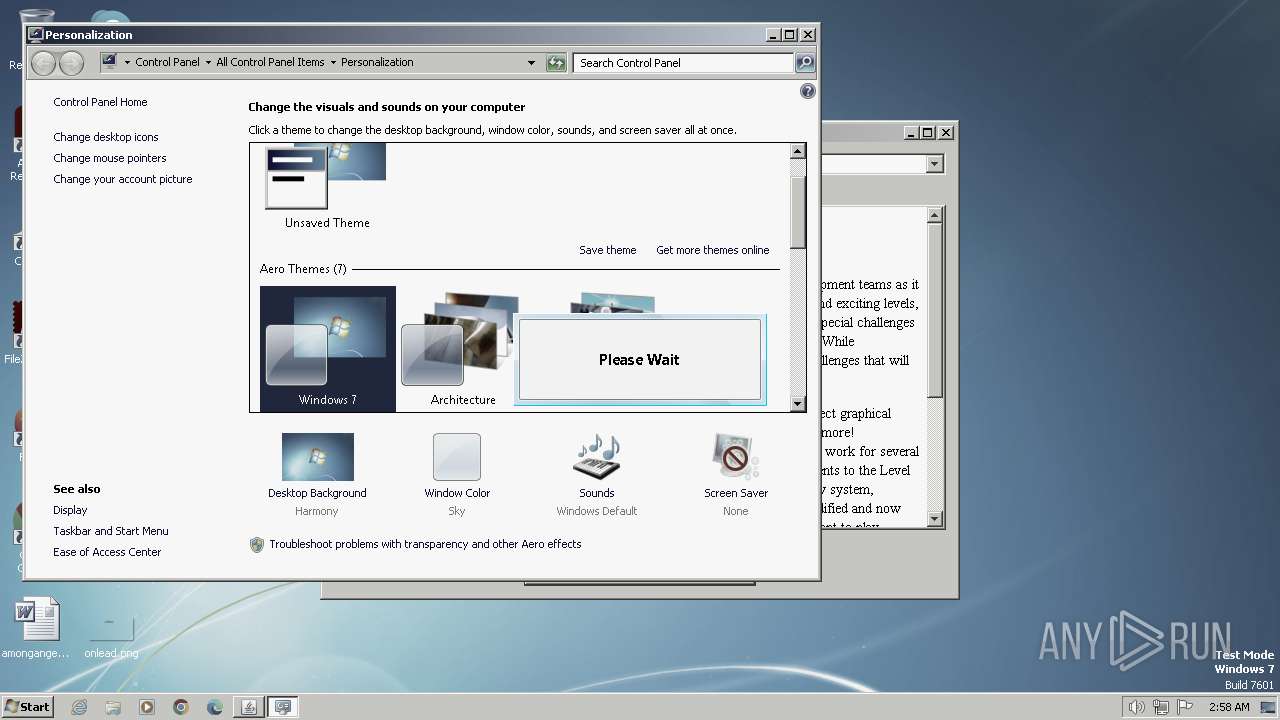This screenshot has width=1280, height=720.
Task: Open Internet Explorer from the taskbar
Action: 79,707
